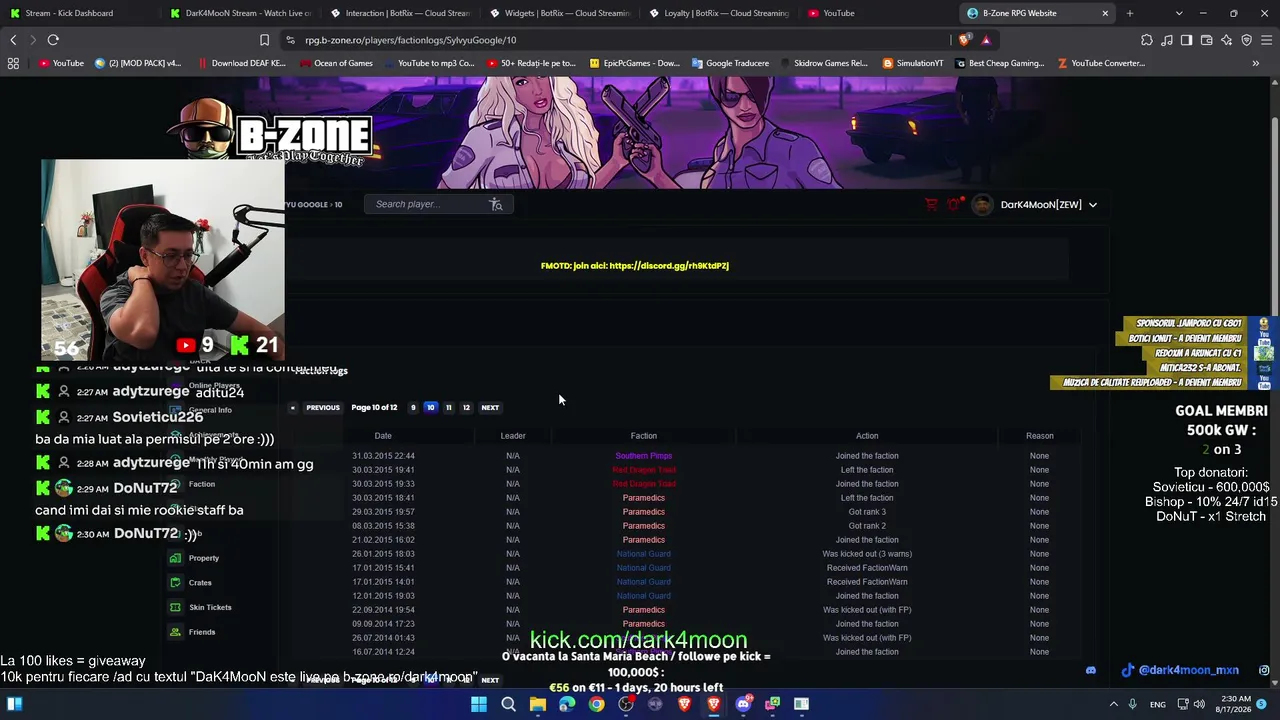
Task: Open the Leo AI sparkle icon
Action: point(1227,40)
